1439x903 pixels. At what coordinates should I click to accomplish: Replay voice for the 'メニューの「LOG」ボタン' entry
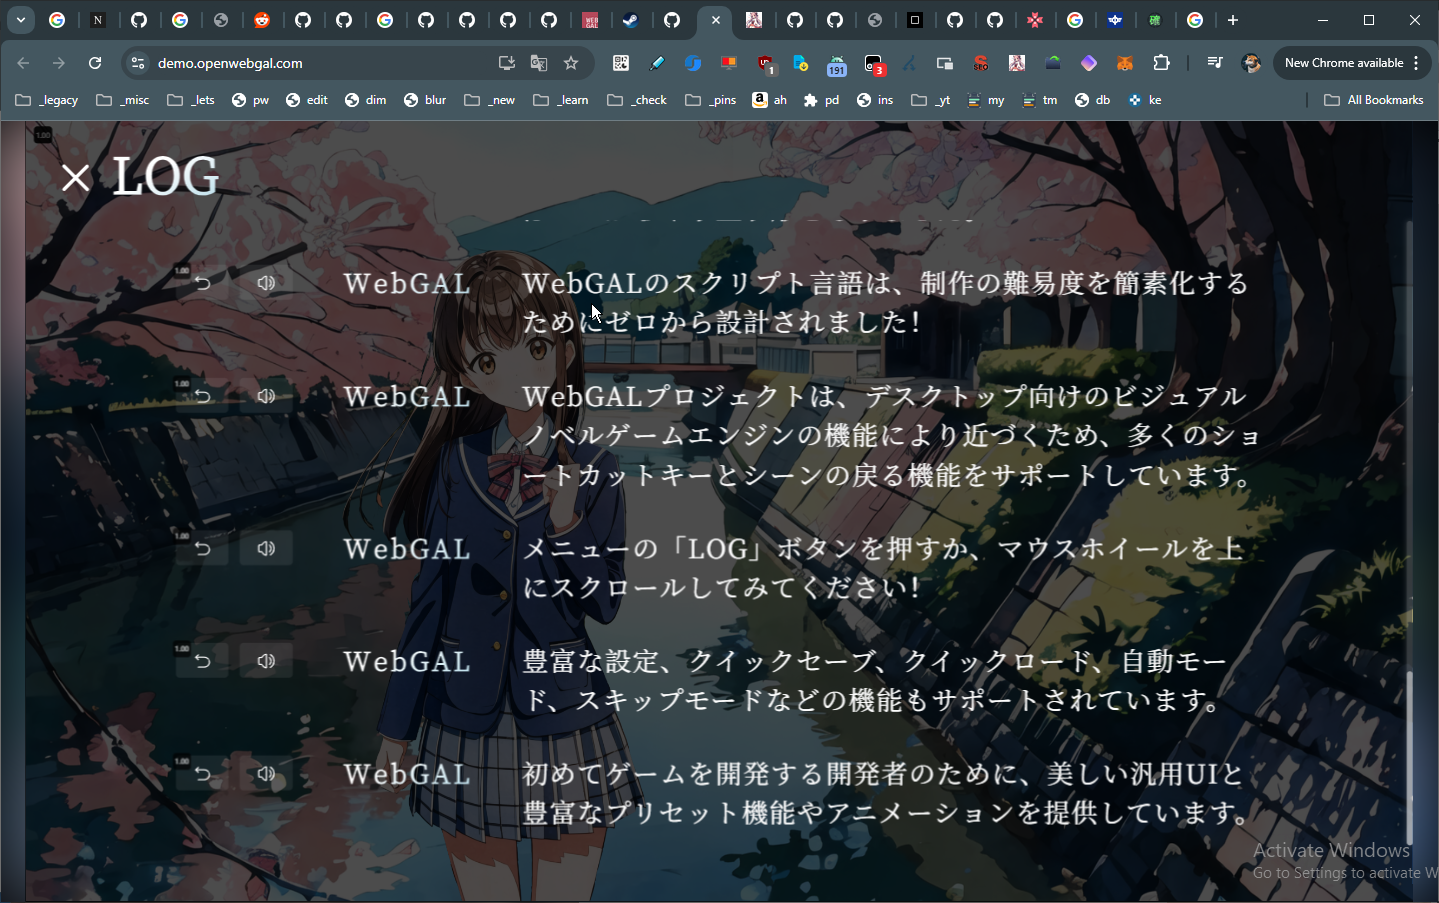coord(266,548)
